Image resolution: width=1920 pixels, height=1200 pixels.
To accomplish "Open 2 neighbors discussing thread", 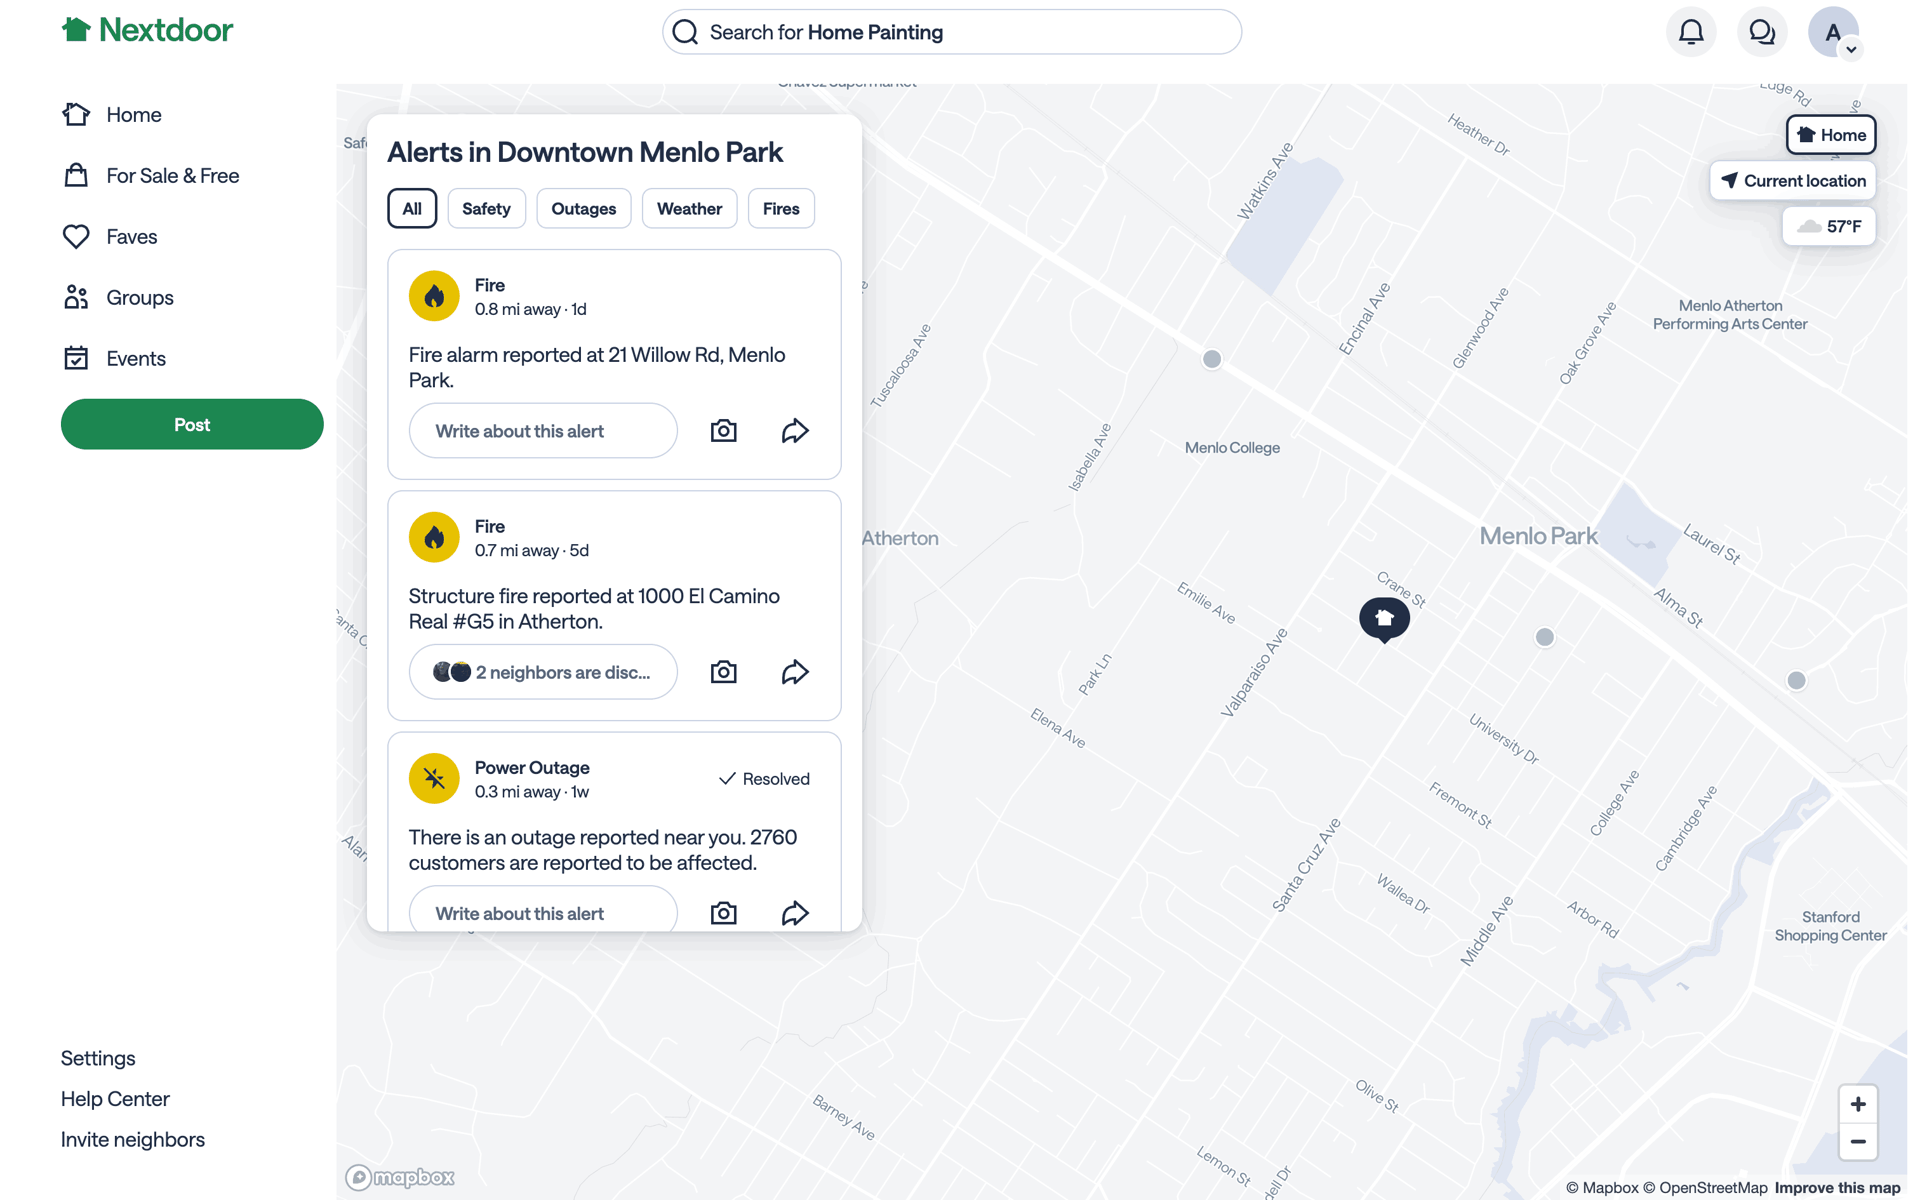I will coord(543,672).
